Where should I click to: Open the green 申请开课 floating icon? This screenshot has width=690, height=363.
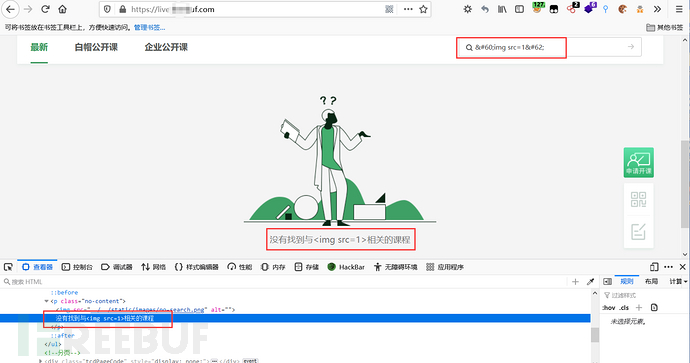pos(639,162)
